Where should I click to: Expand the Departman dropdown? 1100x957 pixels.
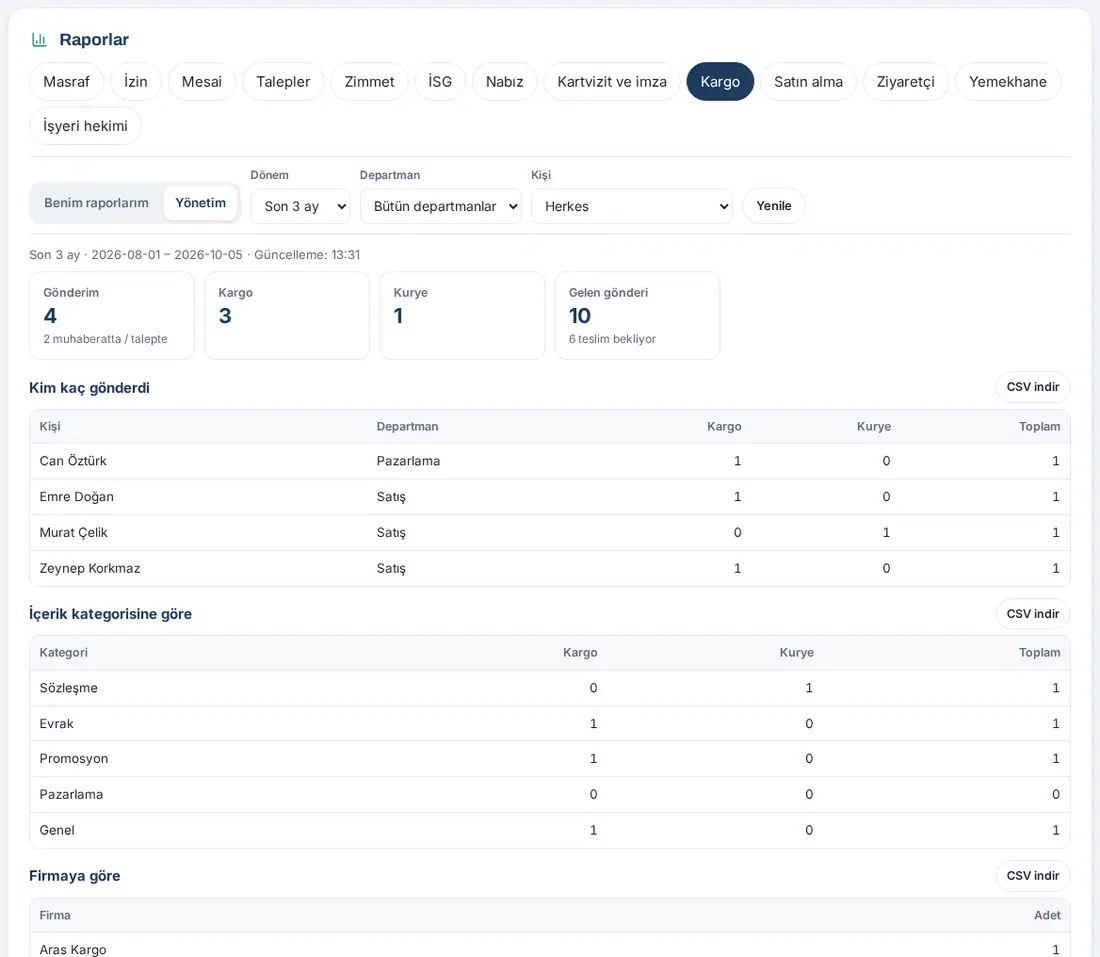pyautogui.click(x=441, y=206)
